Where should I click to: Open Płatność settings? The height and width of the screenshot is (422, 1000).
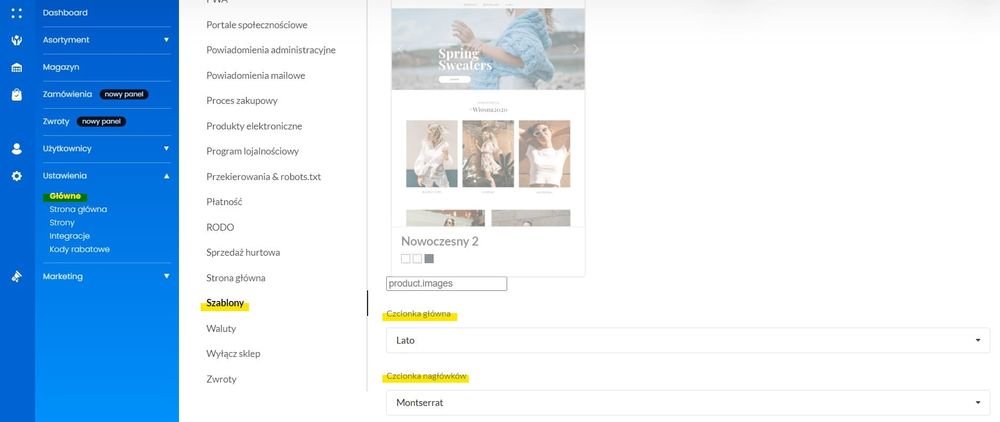point(224,201)
